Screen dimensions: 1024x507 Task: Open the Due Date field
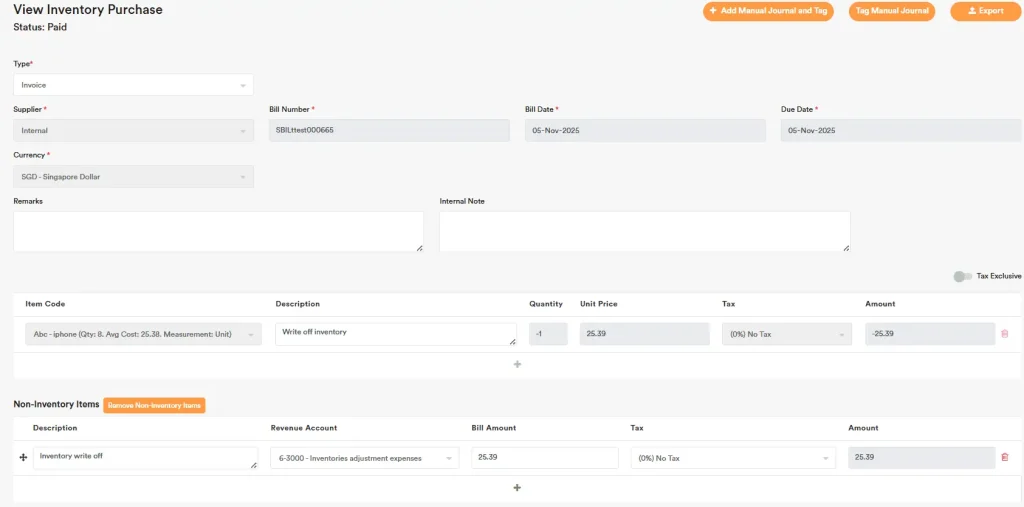[901, 130]
